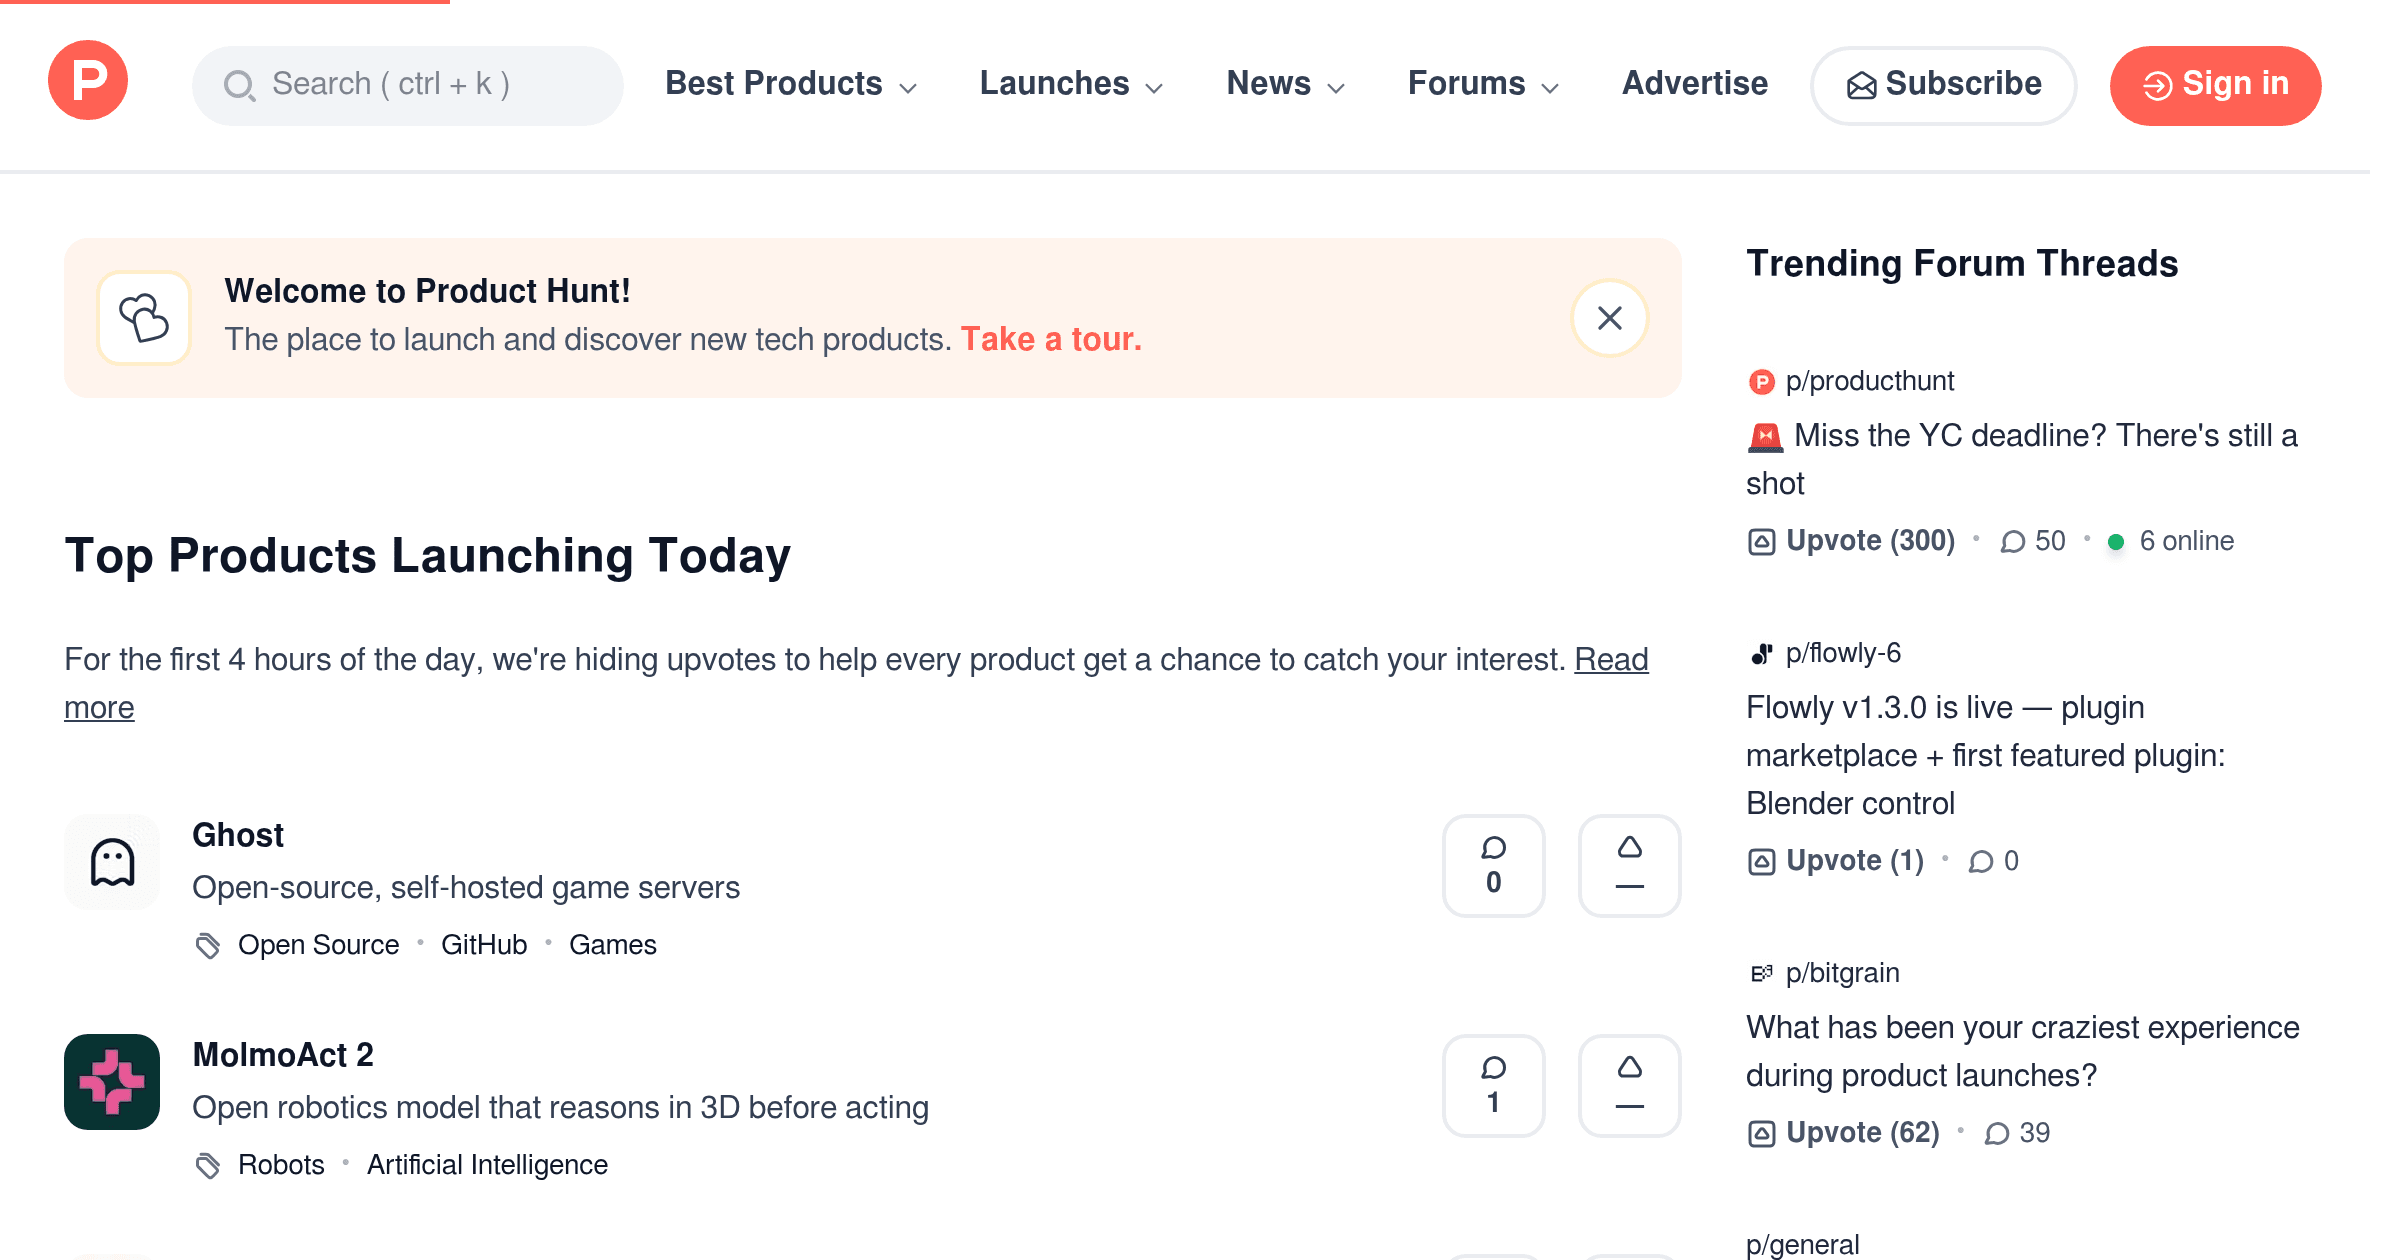Open the Flowly v1.3.0 is live thread
This screenshot has height=1260, width=2400.
click(x=1986, y=756)
